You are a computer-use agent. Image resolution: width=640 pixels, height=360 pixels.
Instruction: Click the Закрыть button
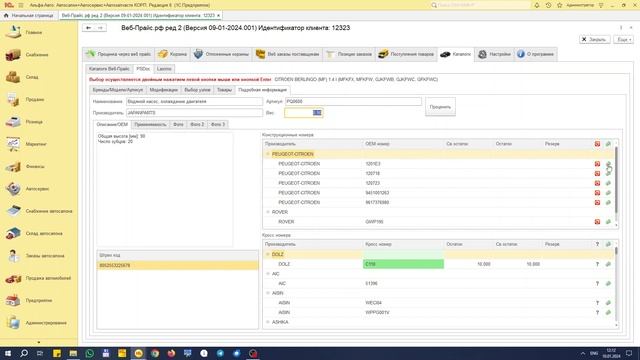pos(594,40)
